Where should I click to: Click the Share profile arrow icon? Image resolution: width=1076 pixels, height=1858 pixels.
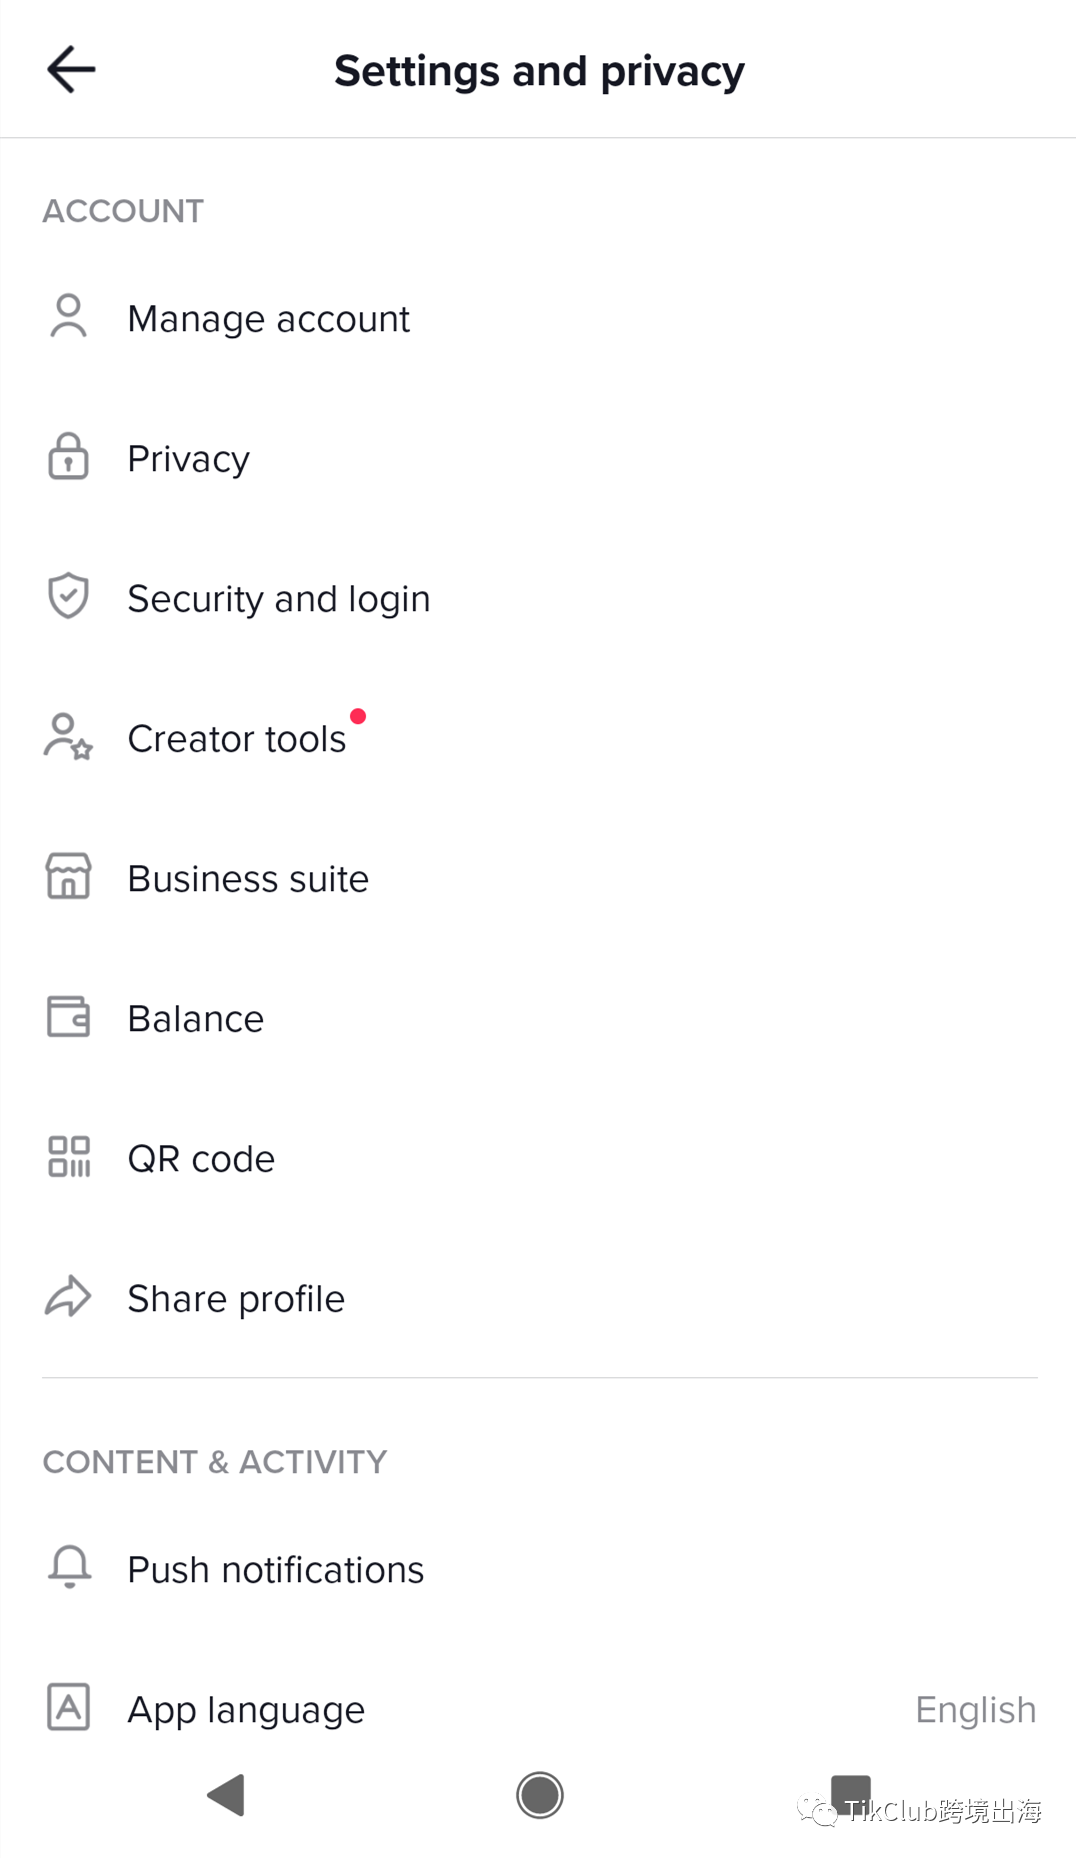(68, 1297)
